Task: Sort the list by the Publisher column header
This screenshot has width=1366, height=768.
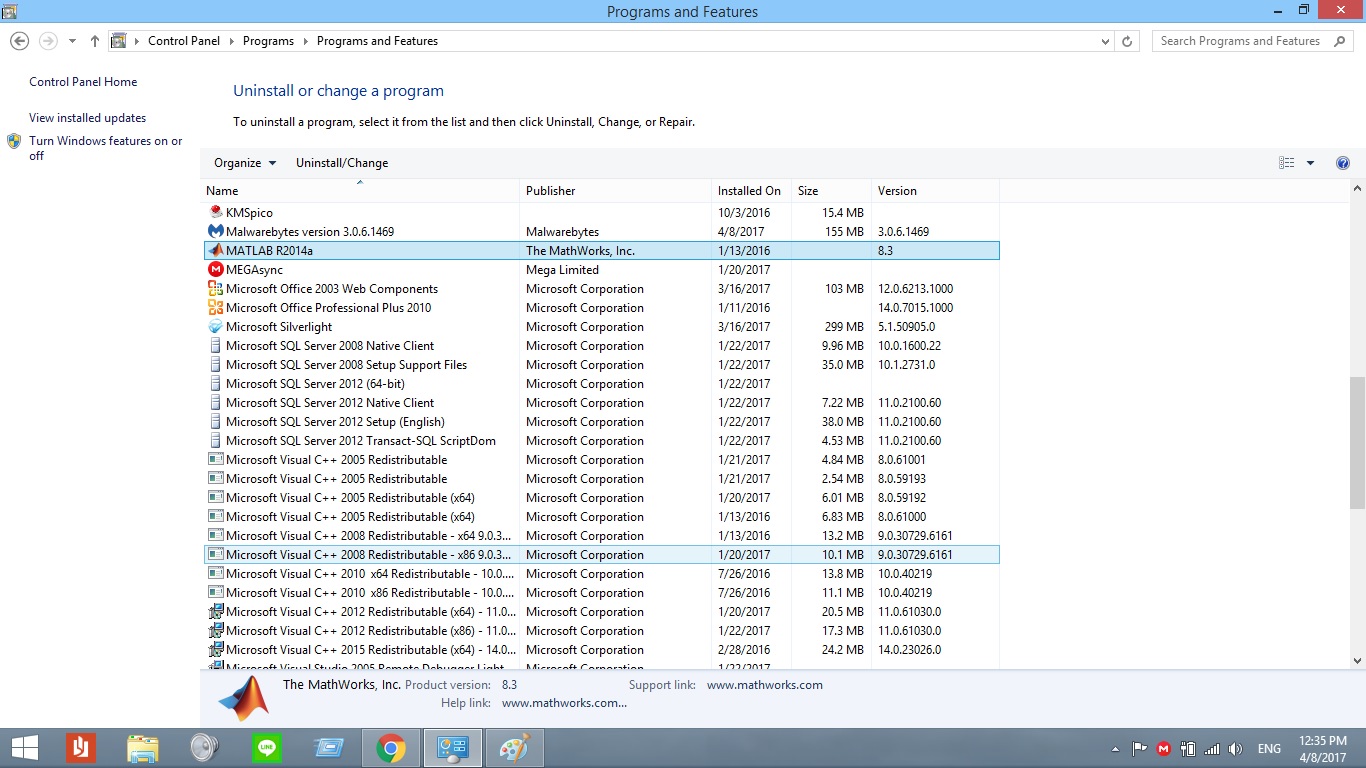Action: (551, 191)
